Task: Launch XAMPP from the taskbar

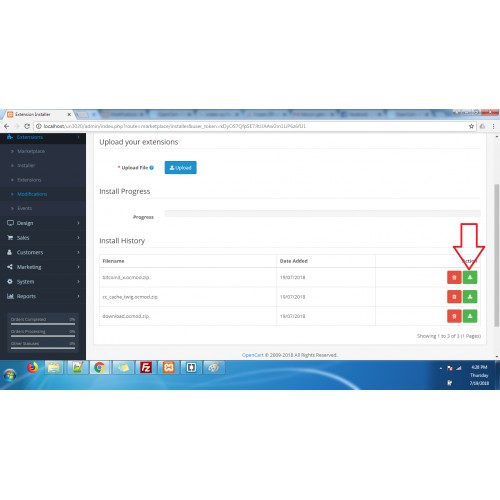Action: point(169,368)
